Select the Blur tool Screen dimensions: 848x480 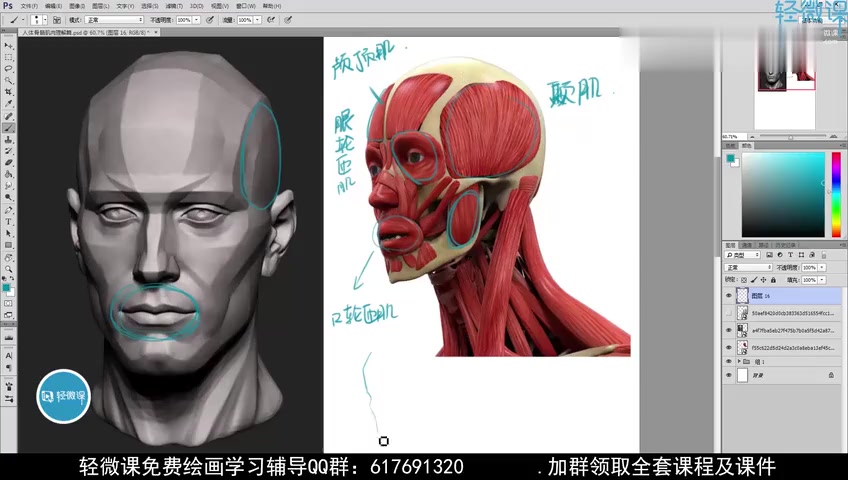coord(8,185)
